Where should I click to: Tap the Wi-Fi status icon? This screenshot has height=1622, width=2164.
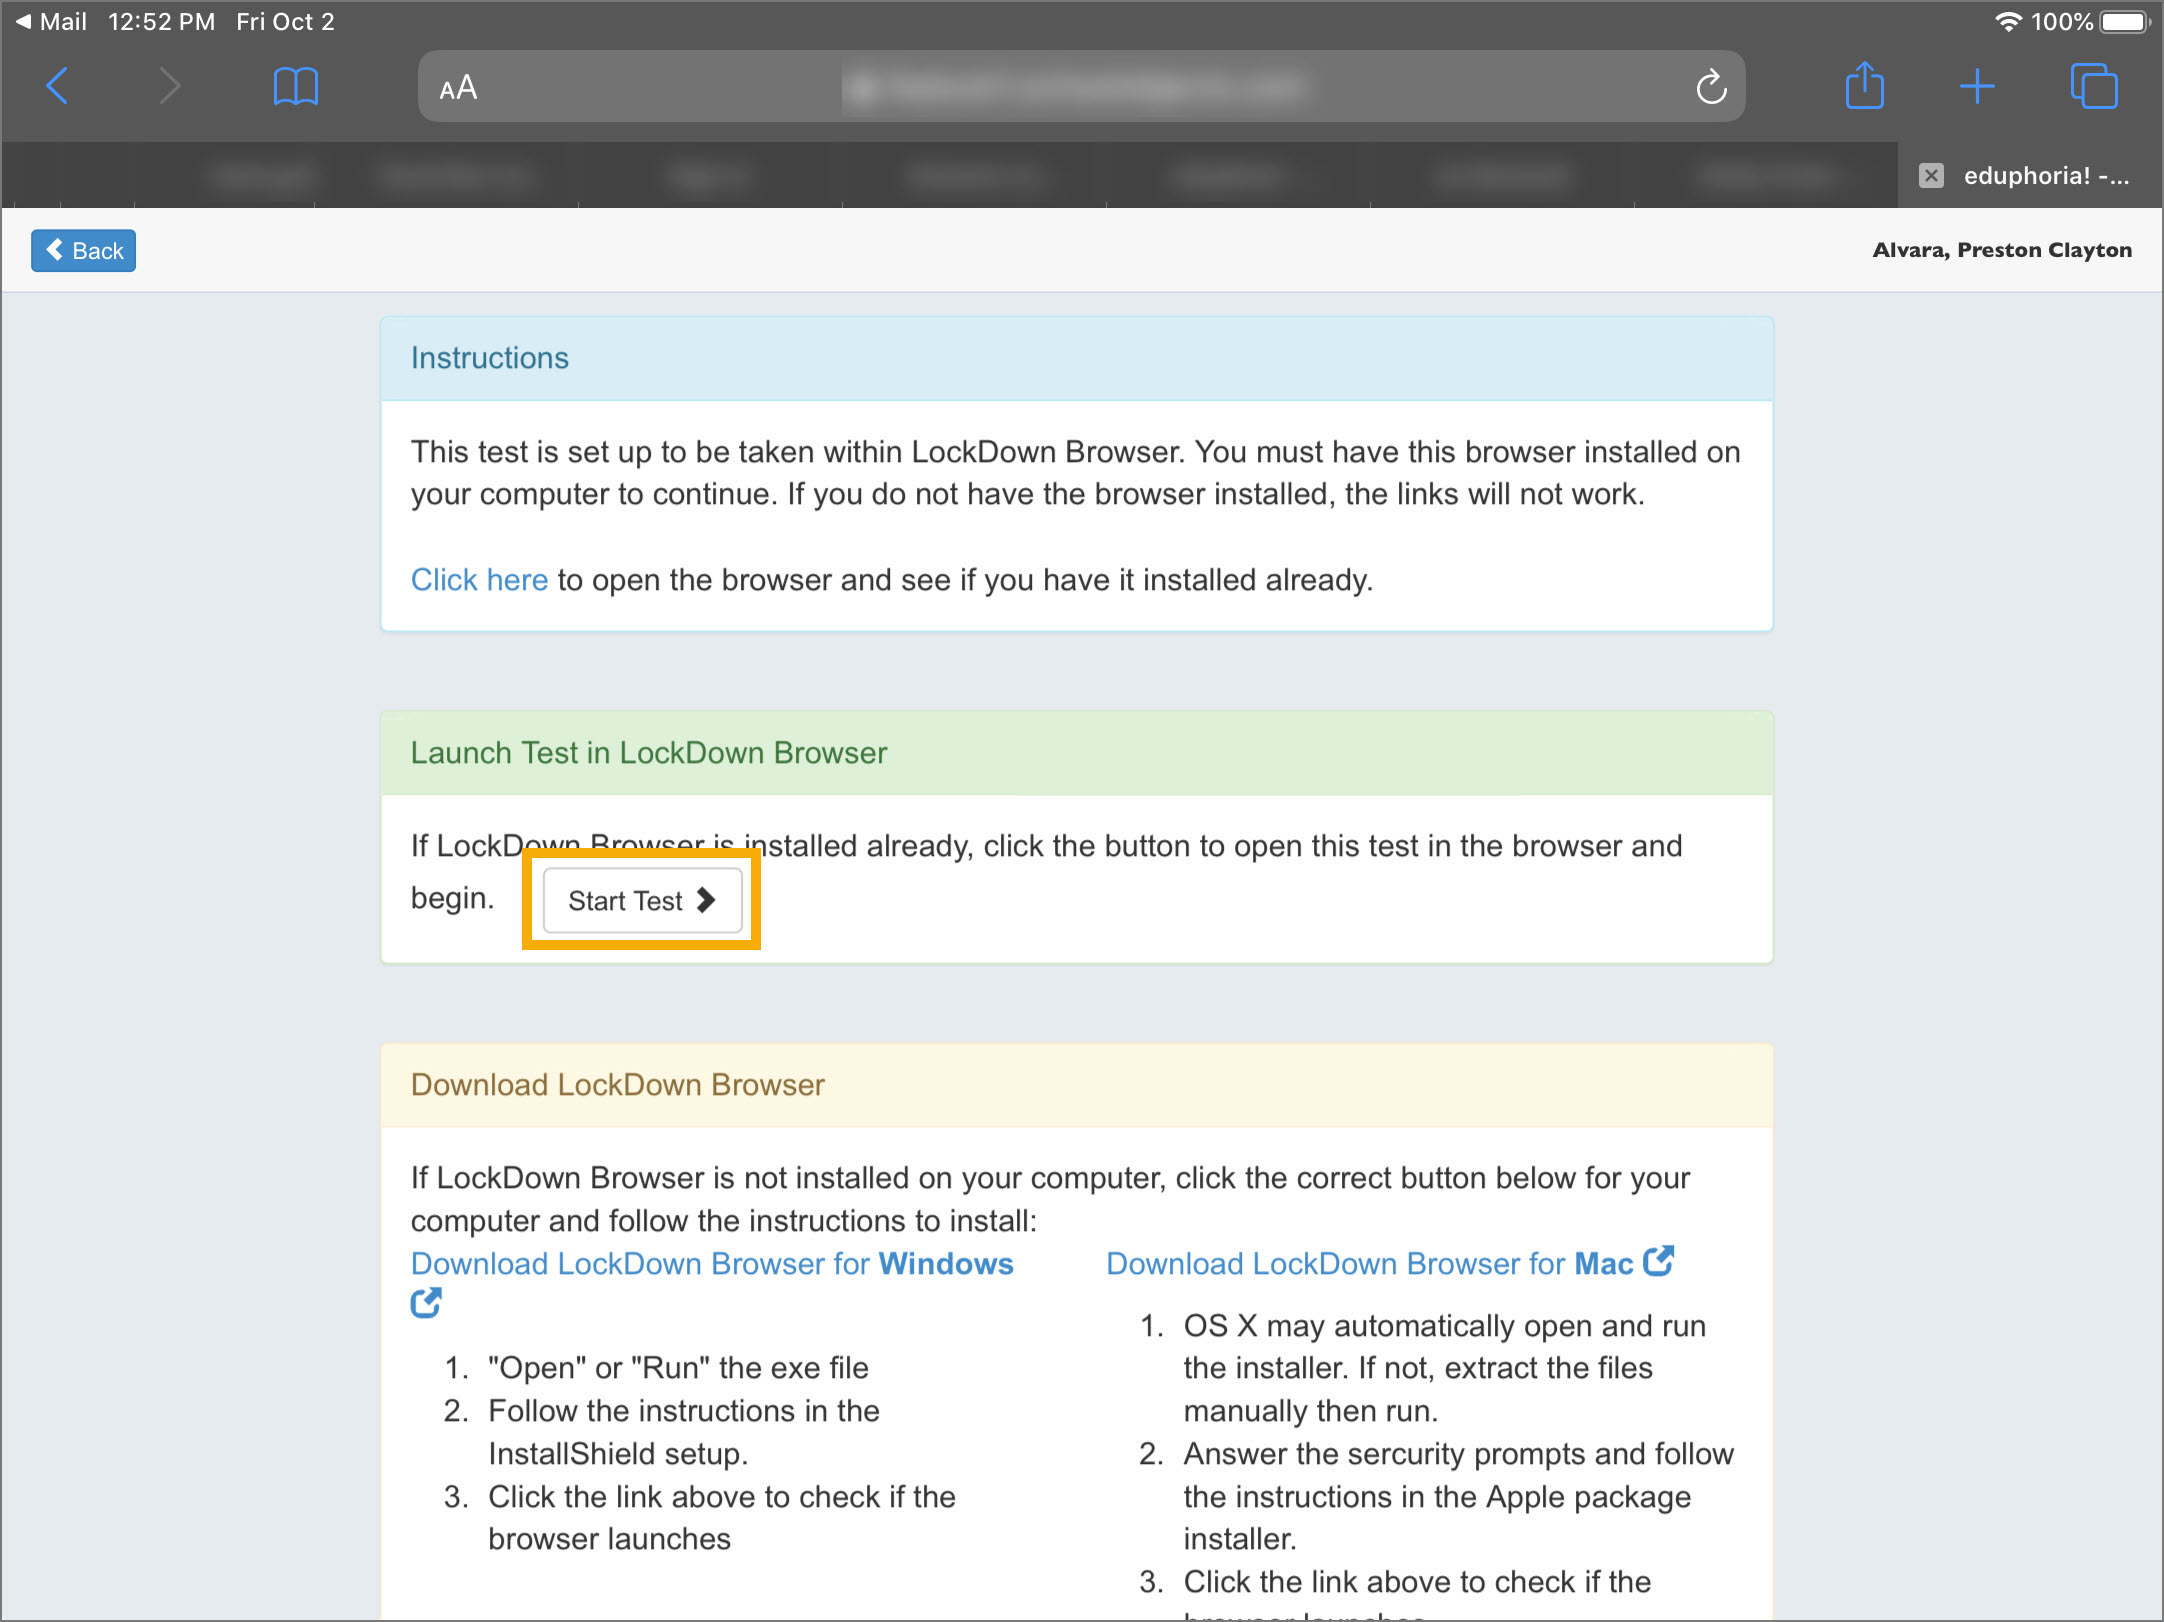2008,21
